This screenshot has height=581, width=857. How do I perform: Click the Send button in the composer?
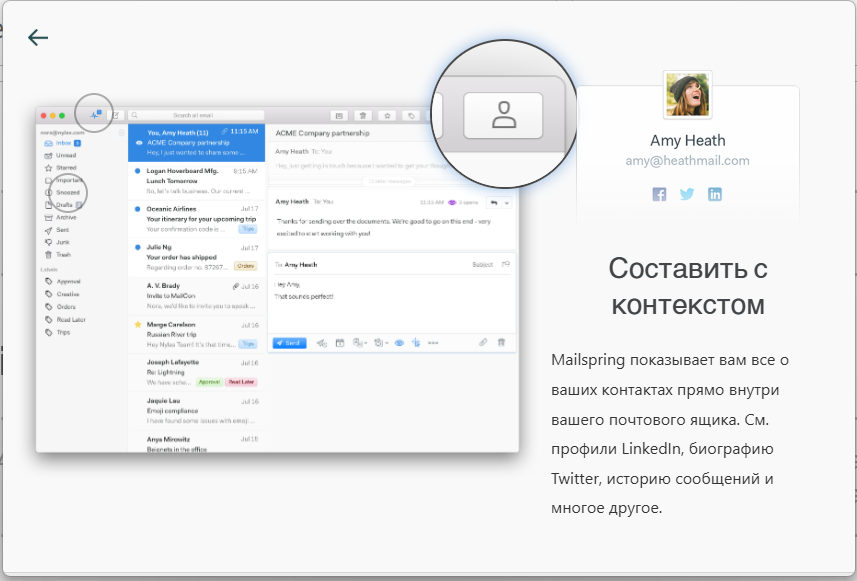(x=289, y=343)
